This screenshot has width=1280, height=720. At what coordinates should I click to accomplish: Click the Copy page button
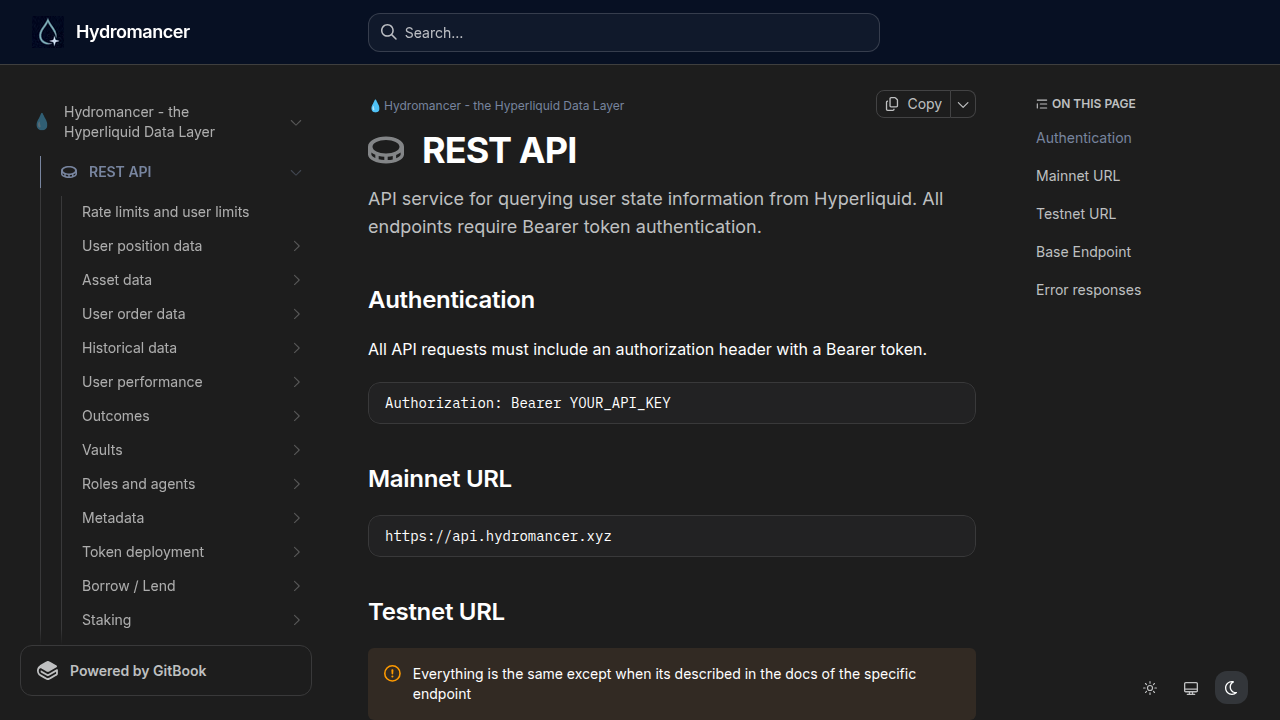[x=914, y=104]
